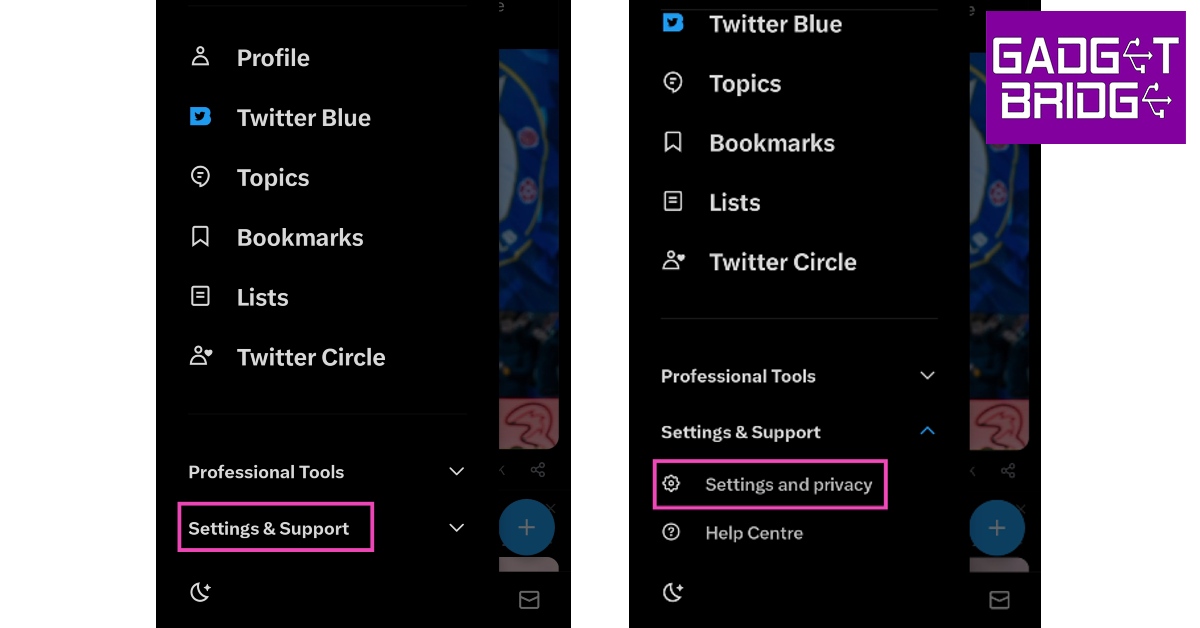Screen dimensions: 1200x628
Task: Expand Professional Tools chevron in right panel
Action: 927,376
